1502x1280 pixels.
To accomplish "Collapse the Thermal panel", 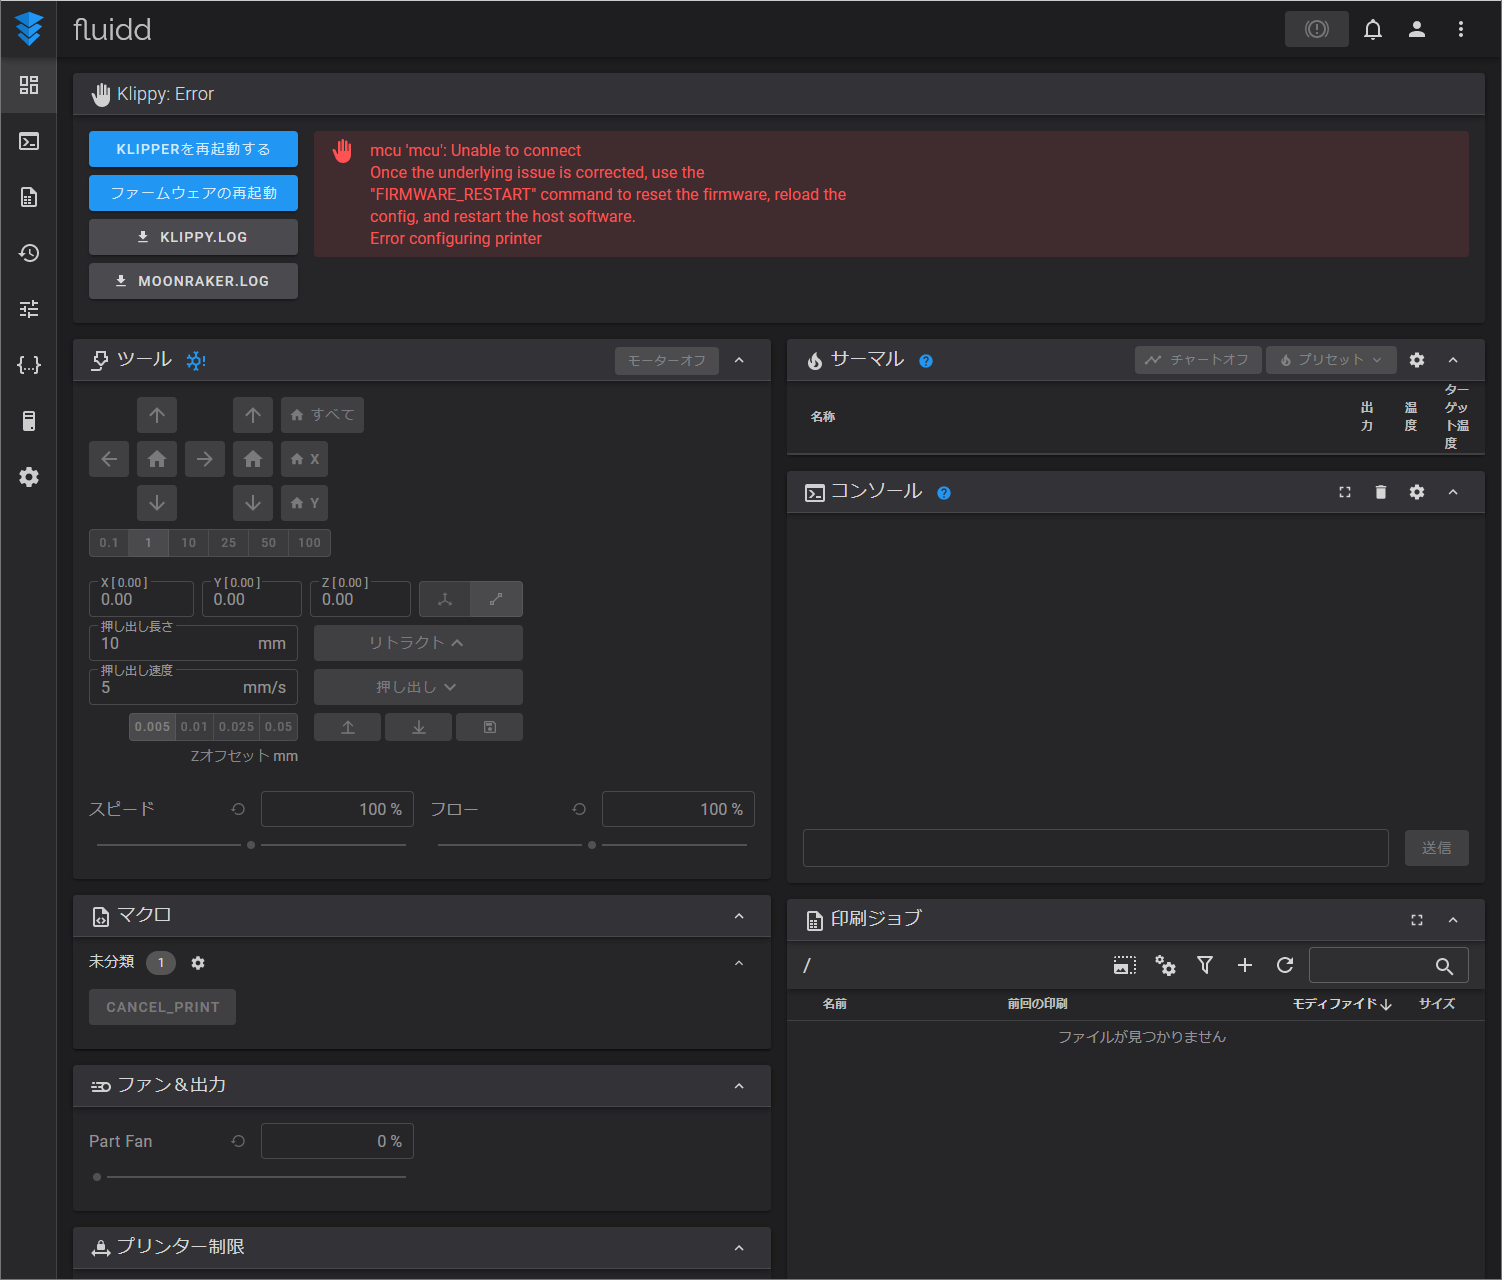I will 1453,360.
